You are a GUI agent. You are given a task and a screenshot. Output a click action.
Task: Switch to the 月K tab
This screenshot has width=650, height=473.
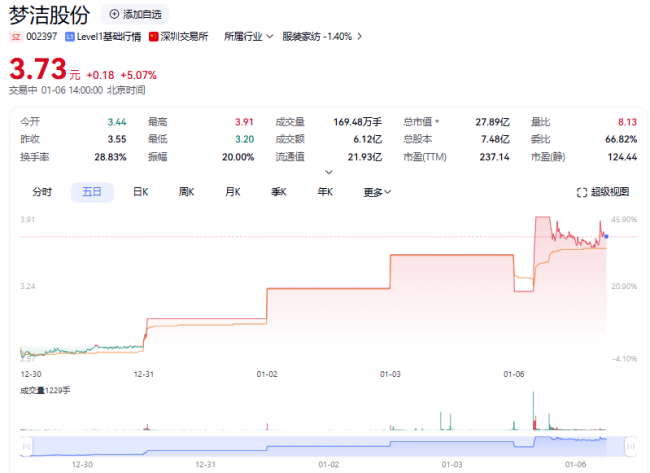pyautogui.click(x=233, y=192)
